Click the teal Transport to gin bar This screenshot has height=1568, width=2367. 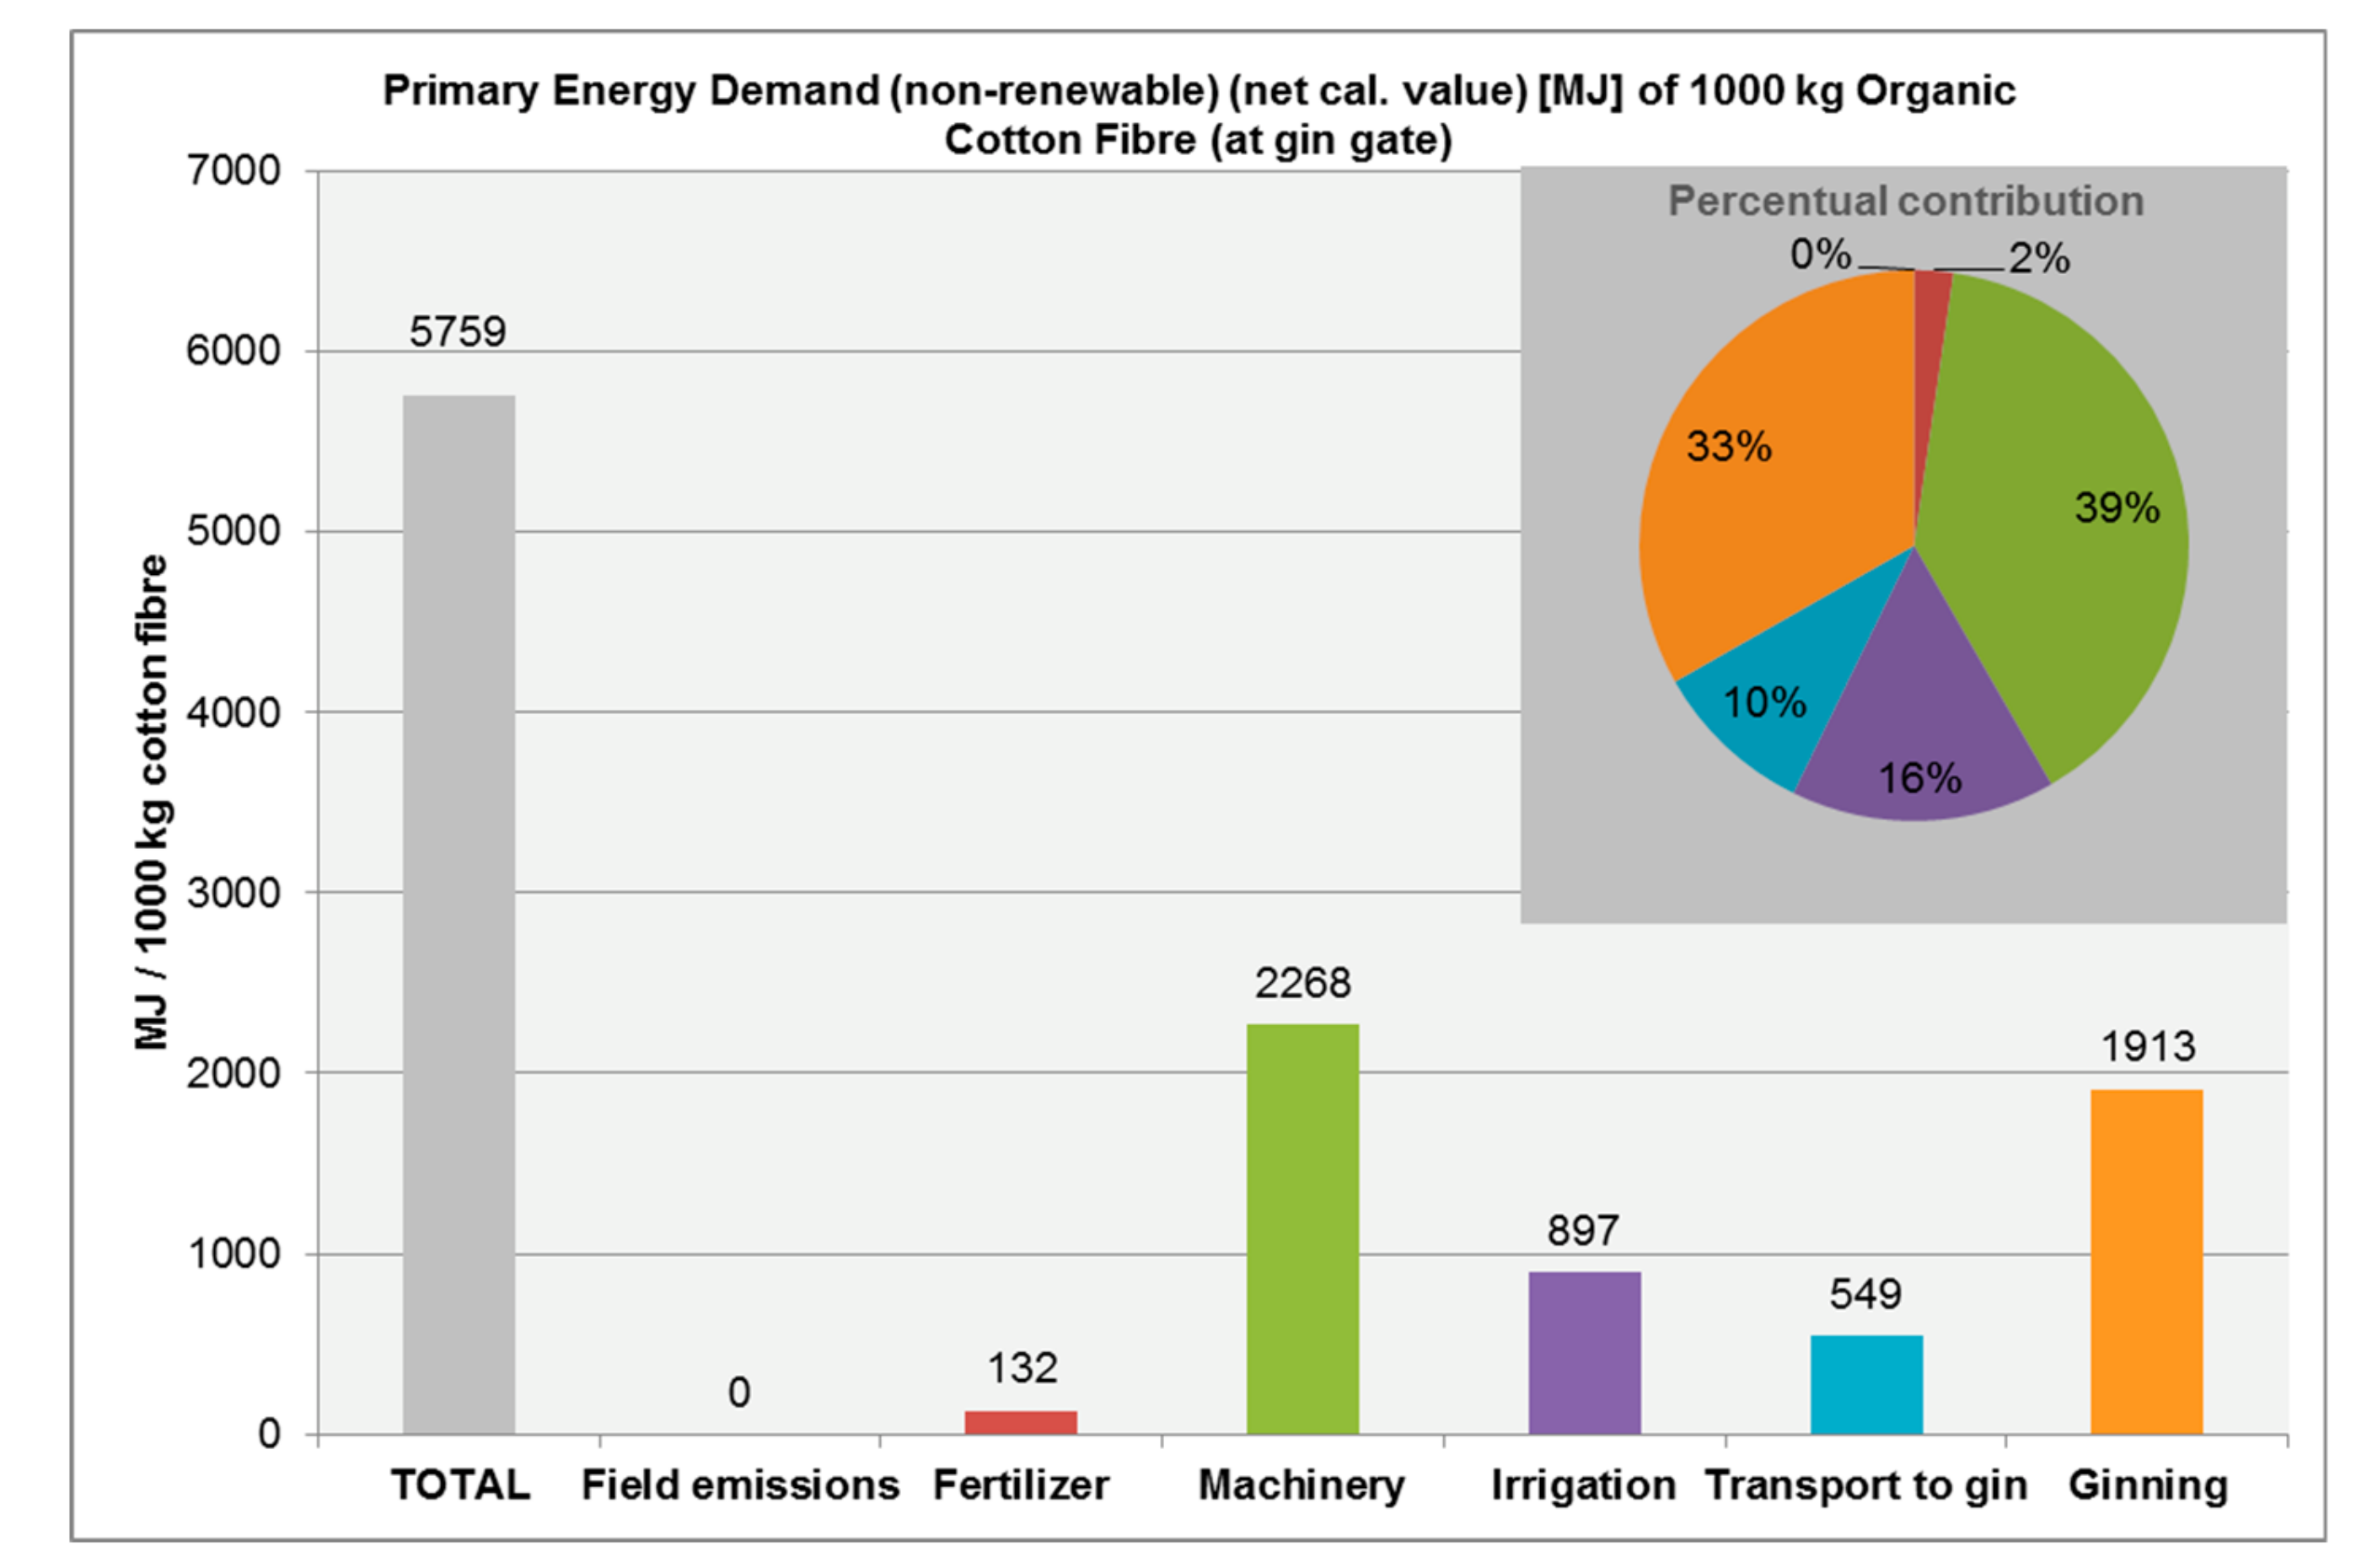tap(1866, 1384)
